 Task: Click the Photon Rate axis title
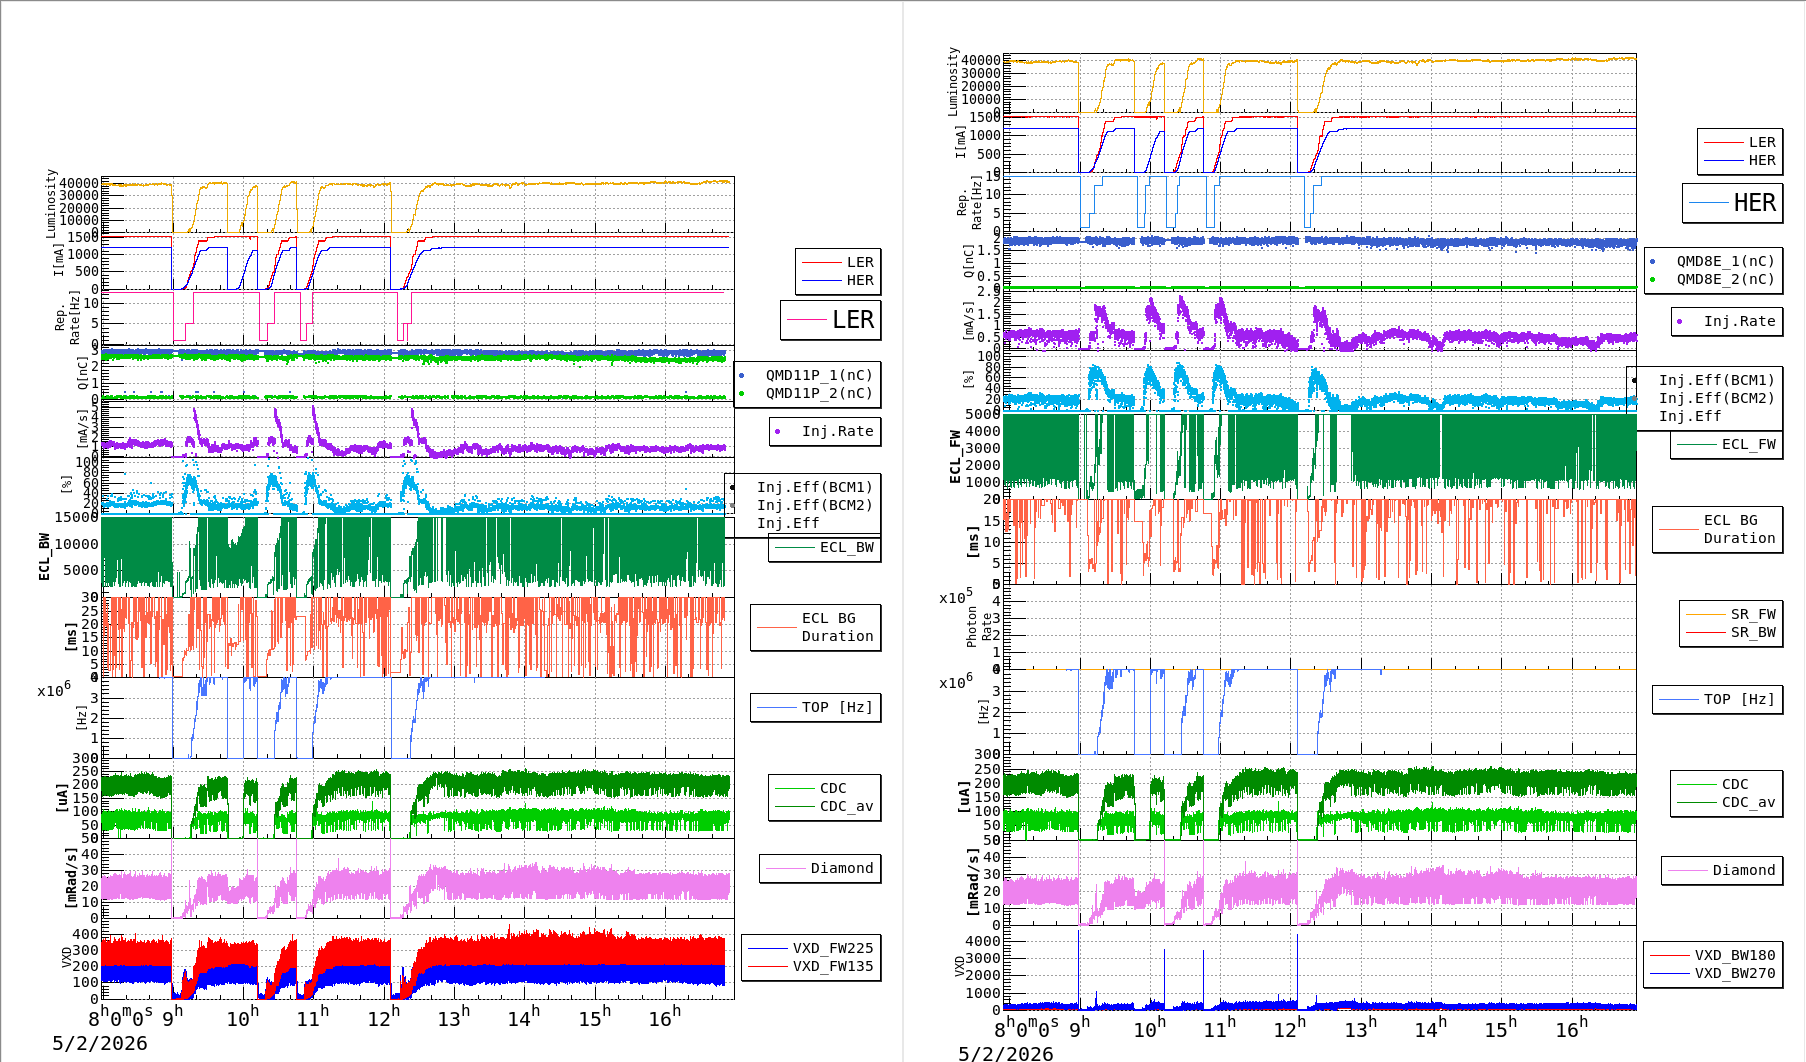(x=979, y=629)
